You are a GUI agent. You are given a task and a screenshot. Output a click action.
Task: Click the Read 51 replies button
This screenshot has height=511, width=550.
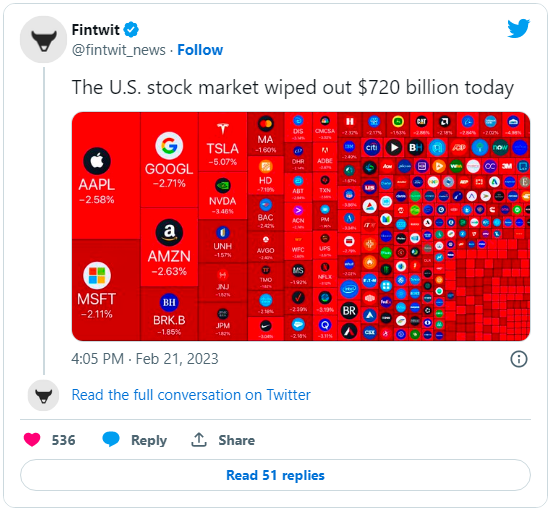coord(275,475)
